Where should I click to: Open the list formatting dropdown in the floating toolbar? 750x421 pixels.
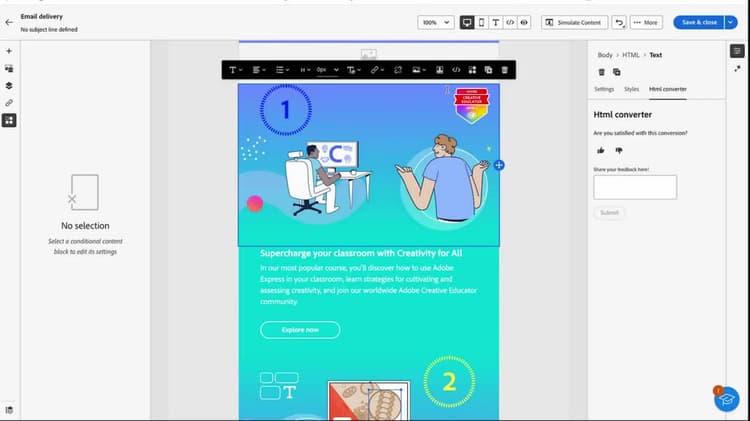[282, 70]
